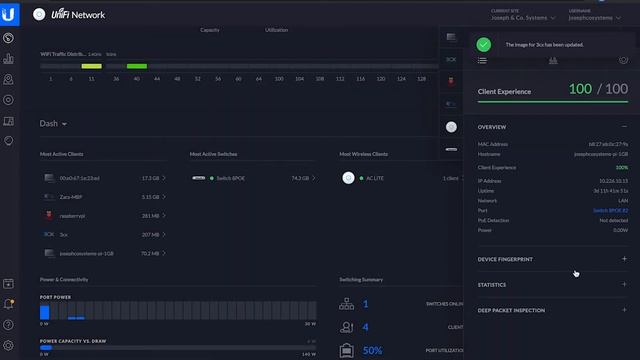Expand the Statistics section
Image resolution: width=640 pixels, height=360 pixels.
[x=624, y=284]
